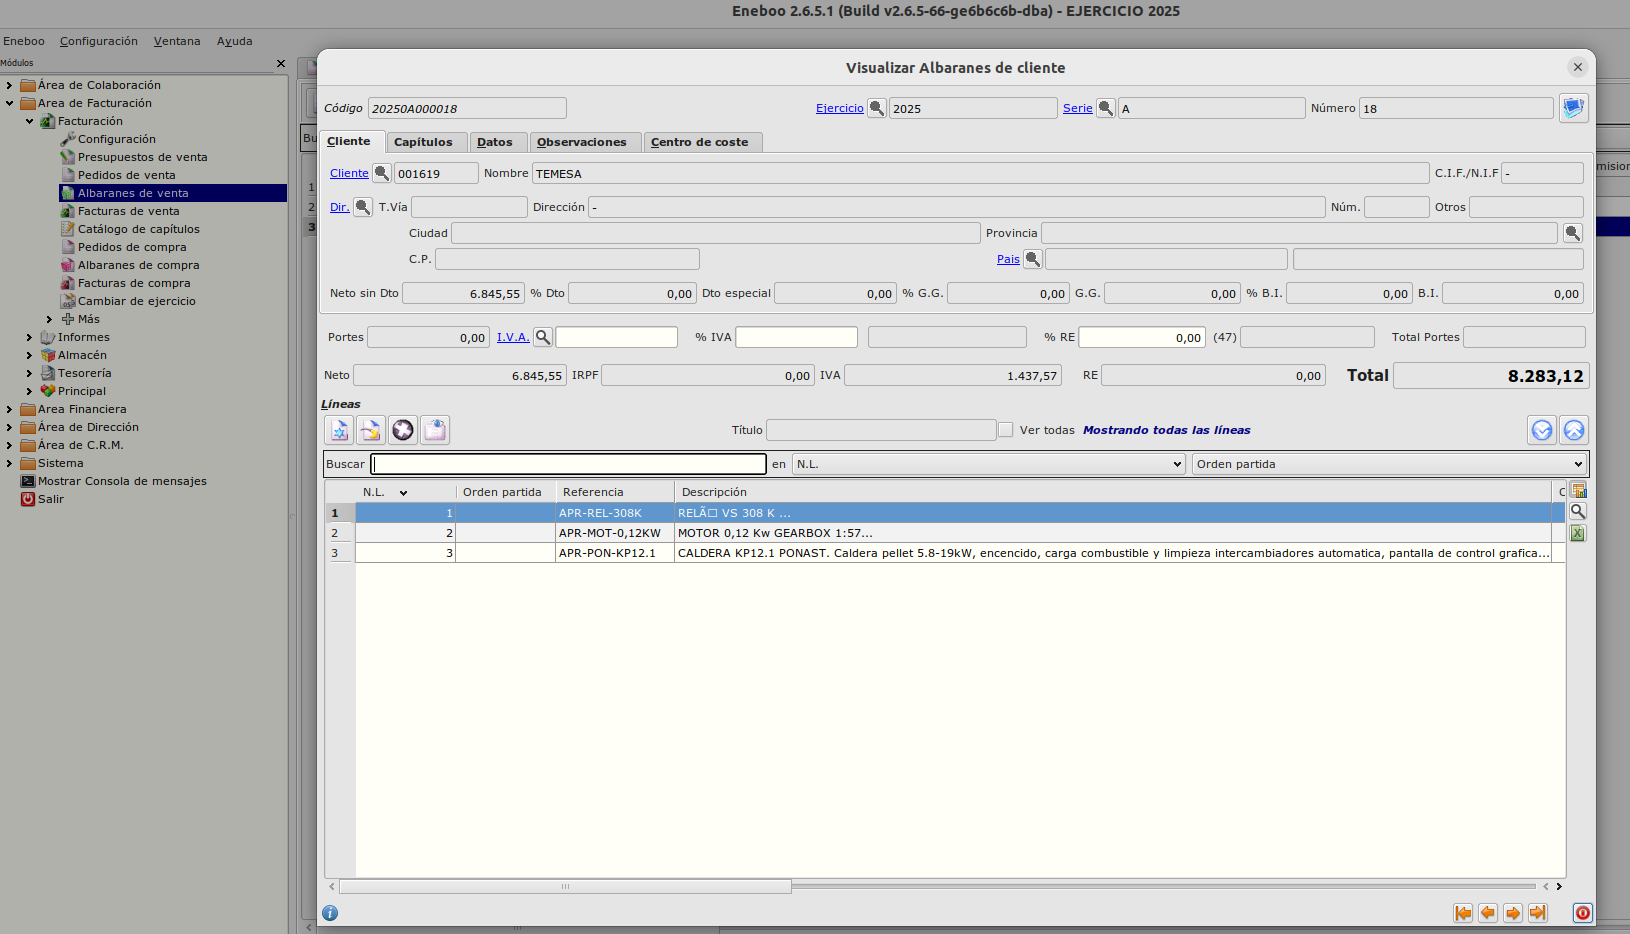Expand the Sistema tree node

[10, 463]
